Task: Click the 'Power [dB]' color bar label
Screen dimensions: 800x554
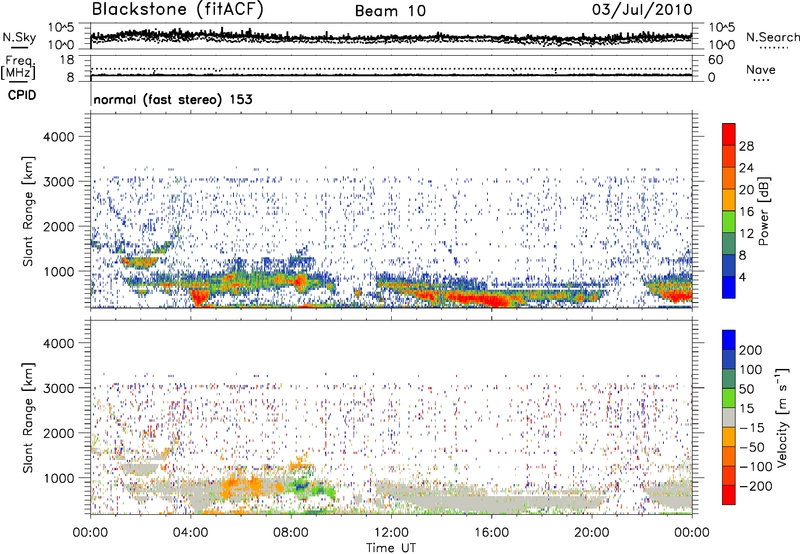Action: pyautogui.click(x=764, y=211)
